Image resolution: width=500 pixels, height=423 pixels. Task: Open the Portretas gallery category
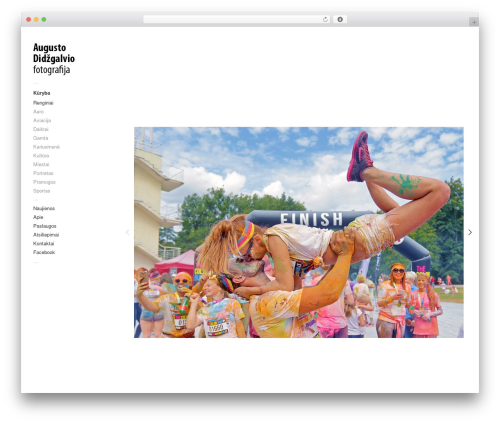[x=43, y=173]
